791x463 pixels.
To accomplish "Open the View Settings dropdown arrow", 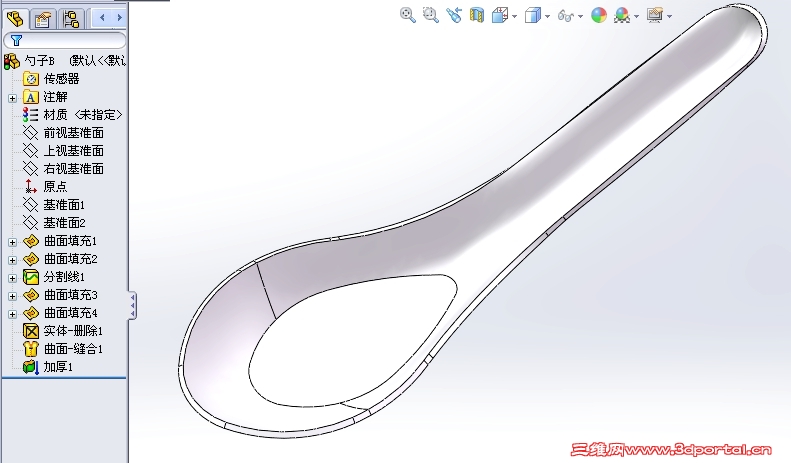I will 669,17.
